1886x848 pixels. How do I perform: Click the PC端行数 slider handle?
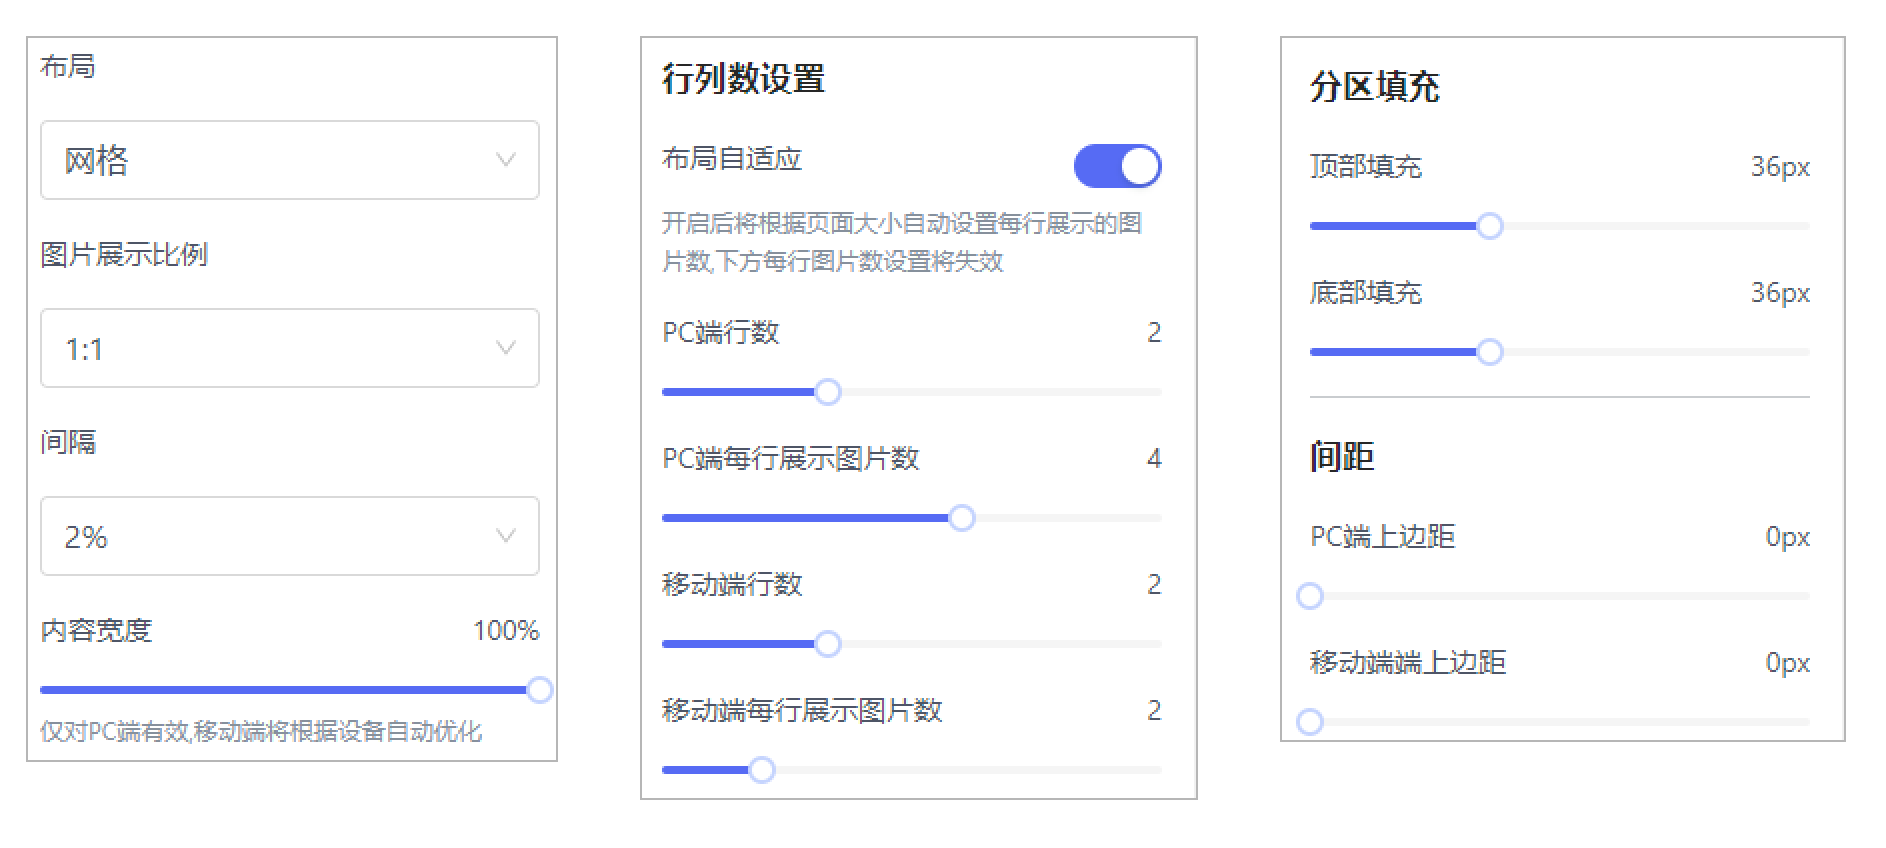[827, 392]
